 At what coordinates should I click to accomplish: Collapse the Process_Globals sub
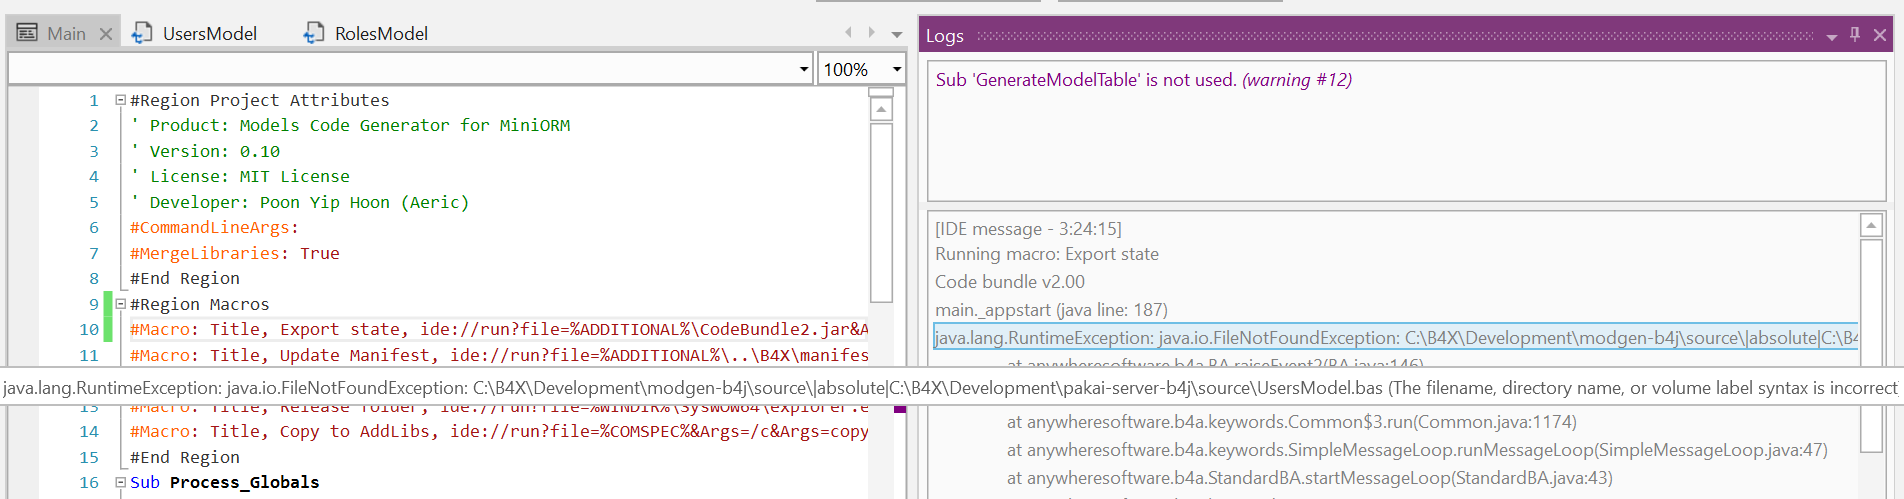pyautogui.click(x=120, y=482)
